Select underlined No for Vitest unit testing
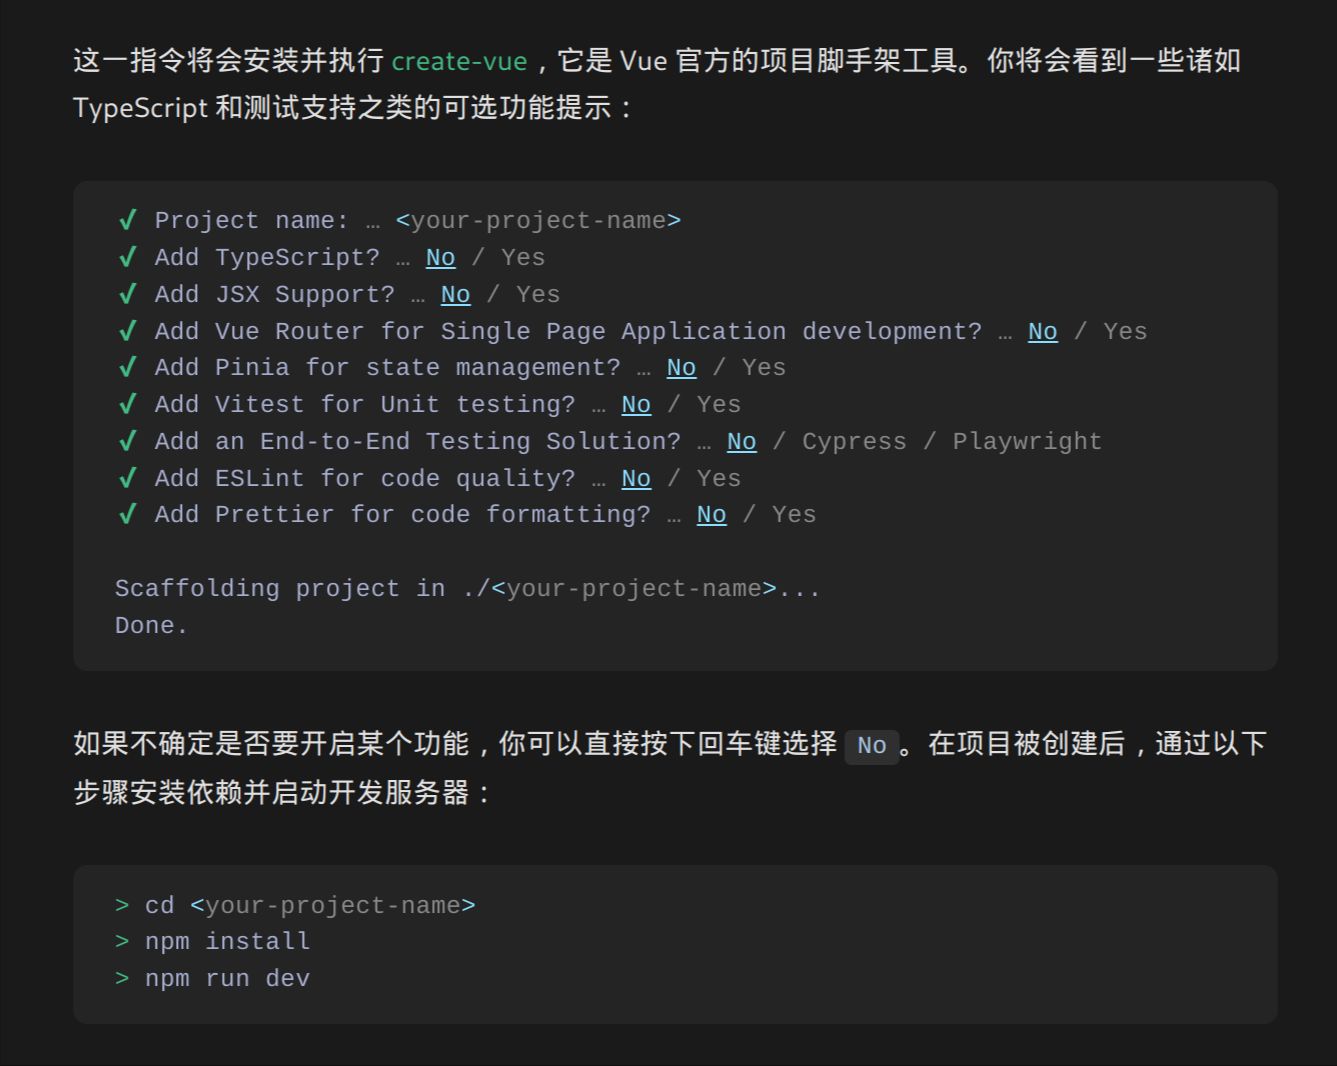The image size is (1337, 1066). pyautogui.click(x=636, y=405)
